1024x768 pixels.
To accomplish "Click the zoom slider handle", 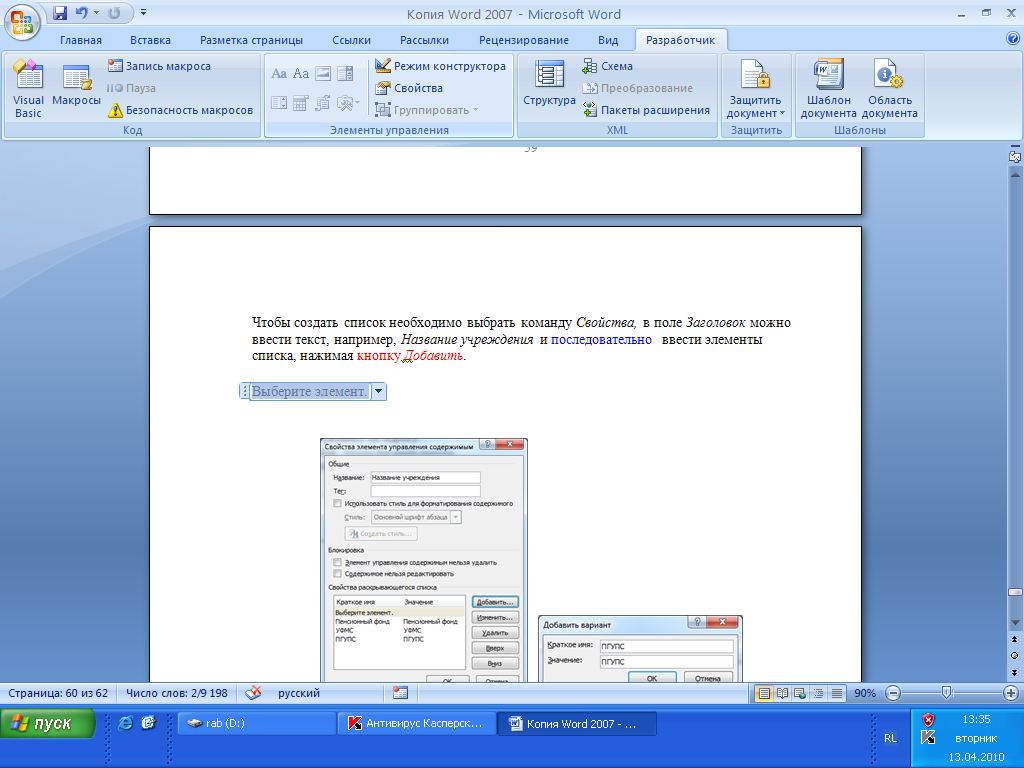I will 946,693.
